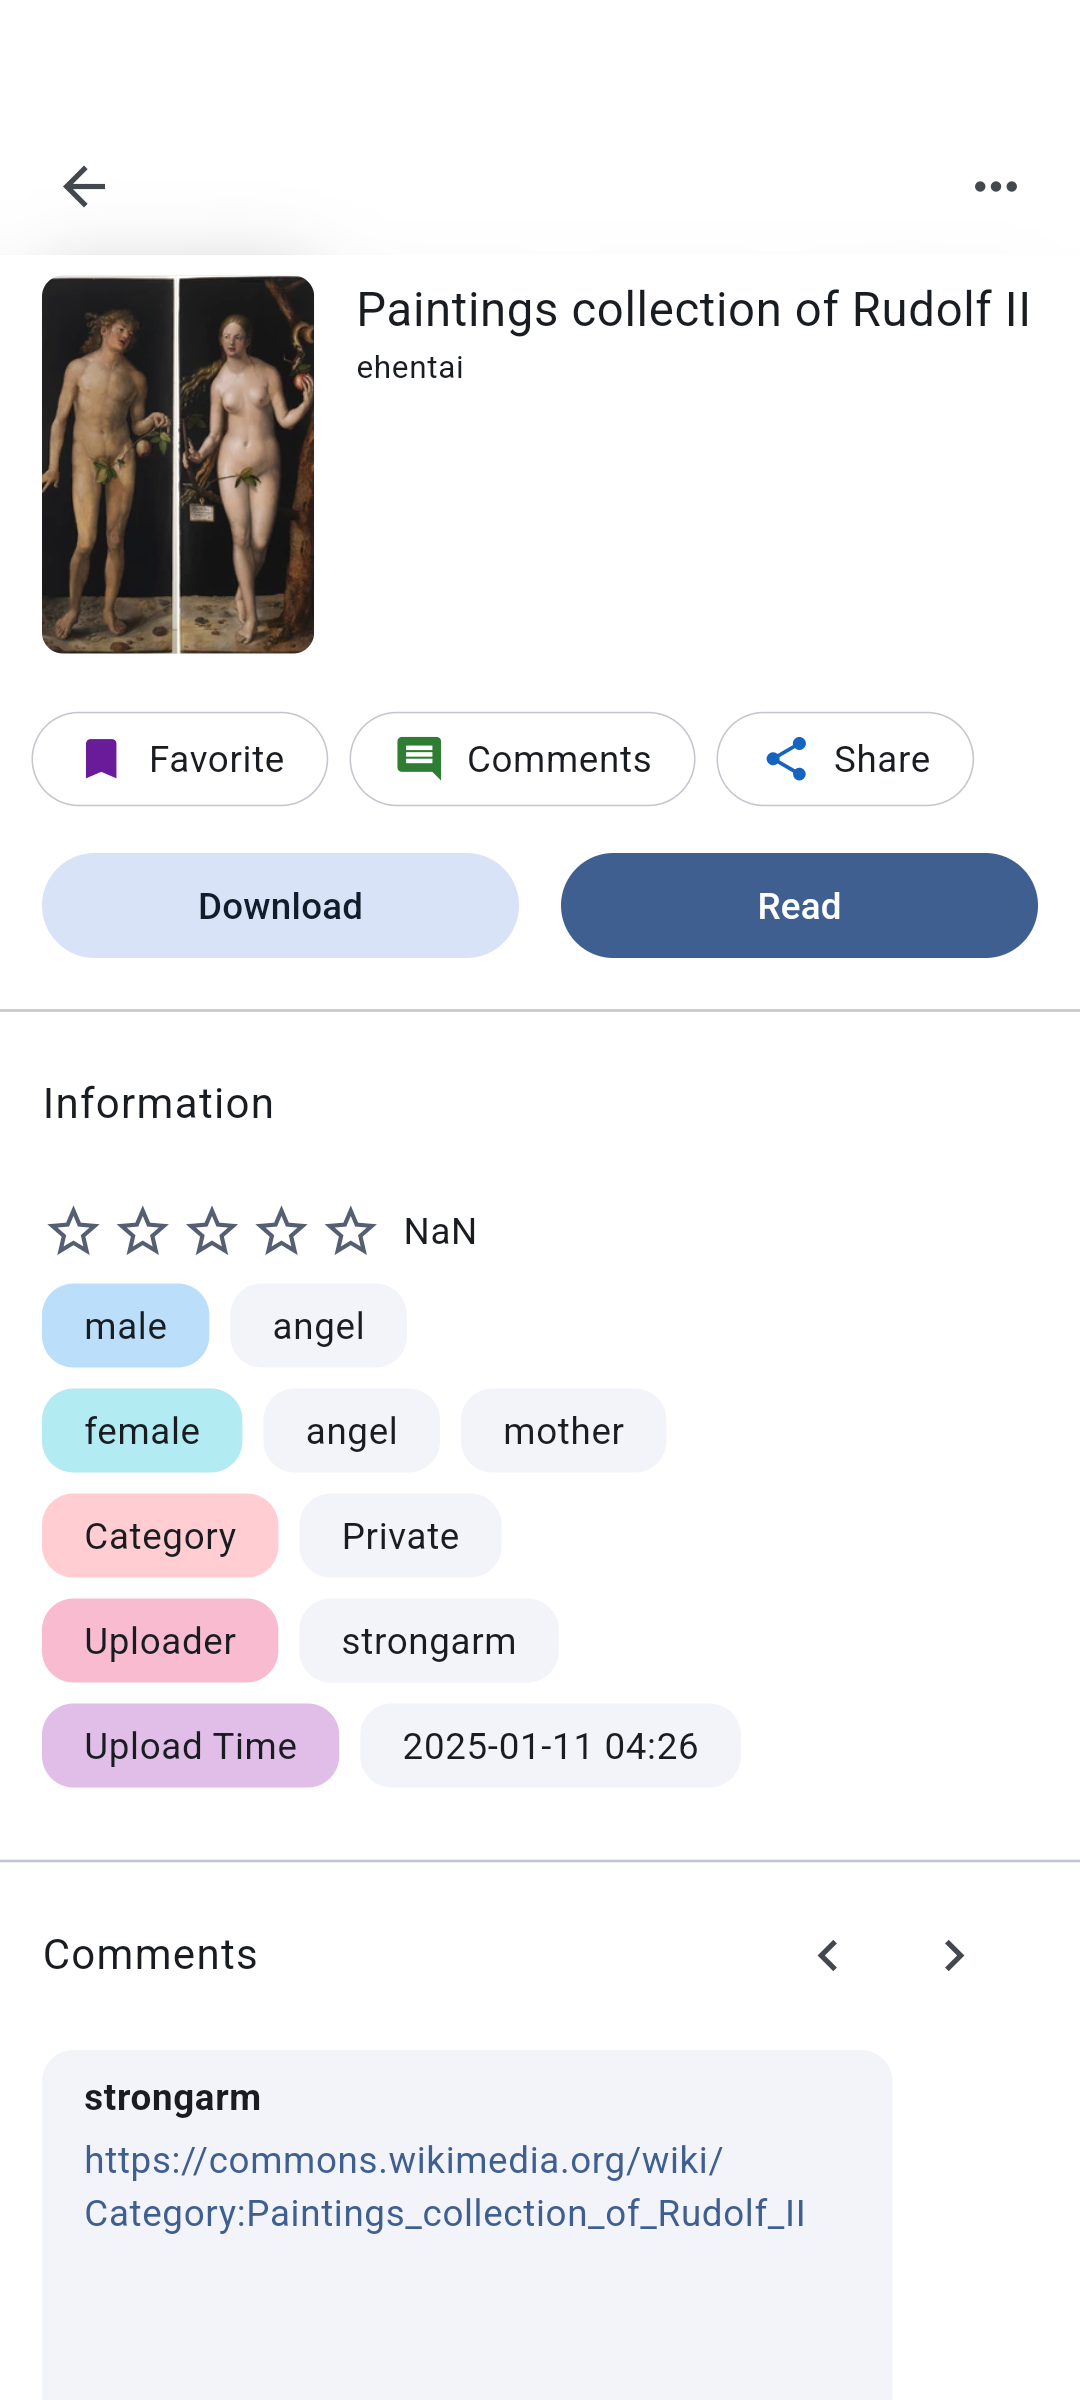Tap the blue male namespace chip
Image resolution: width=1080 pixels, height=2400 pixels.
click(x=125, y=1326)
